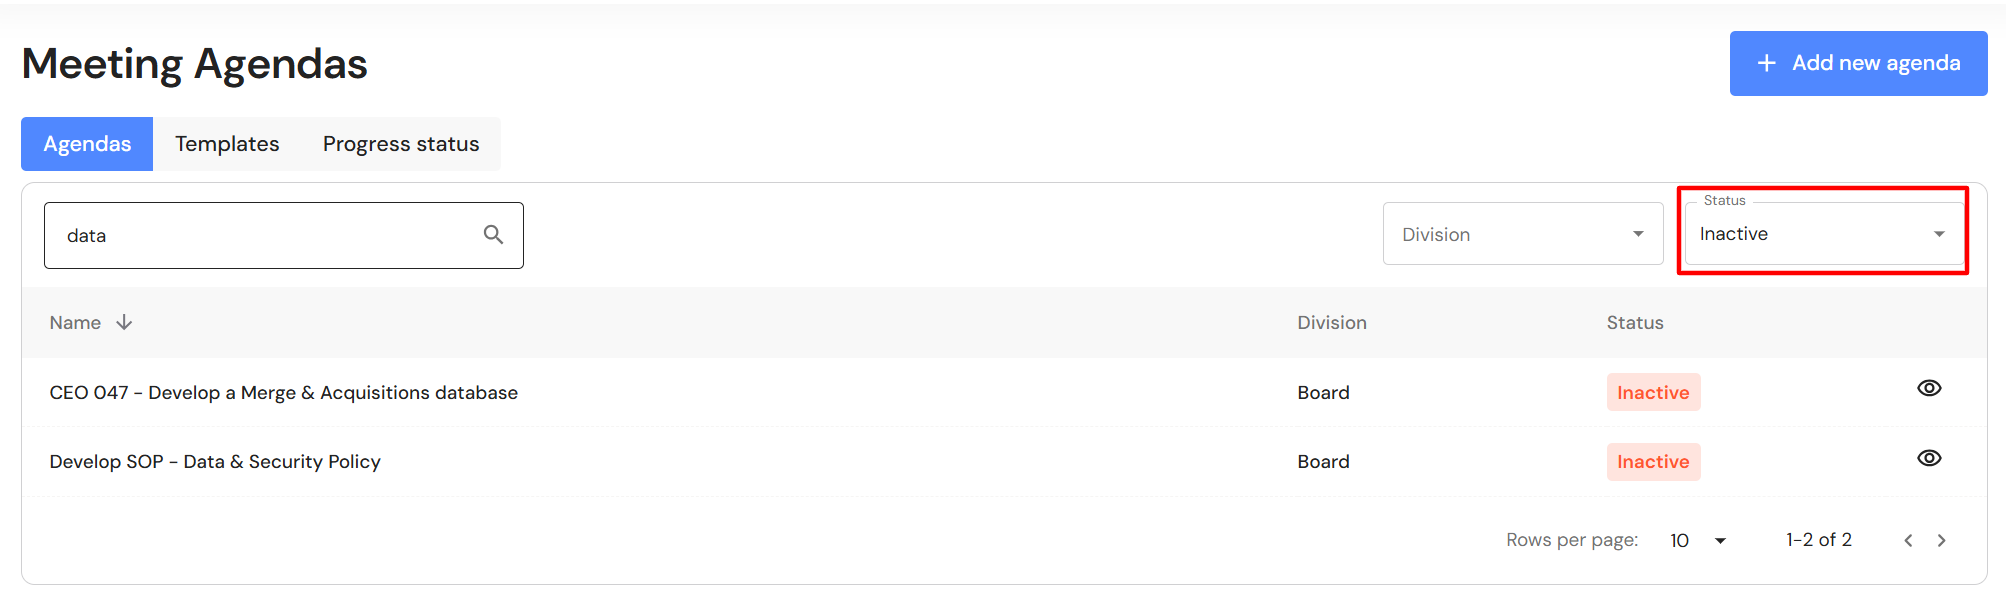Open the Division filter dropdown
The image size is (2006, 615).
1522,234
